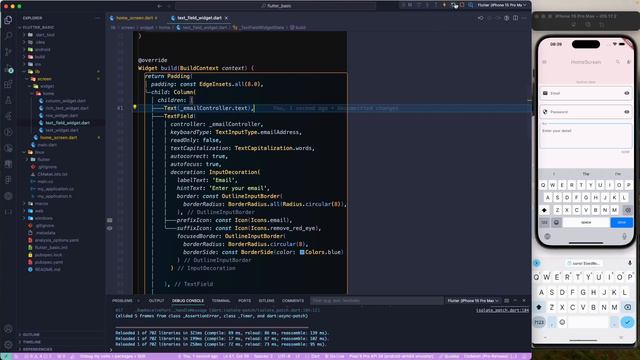
Task: Open README.md in explorer
Action: (x=46, y=269)
